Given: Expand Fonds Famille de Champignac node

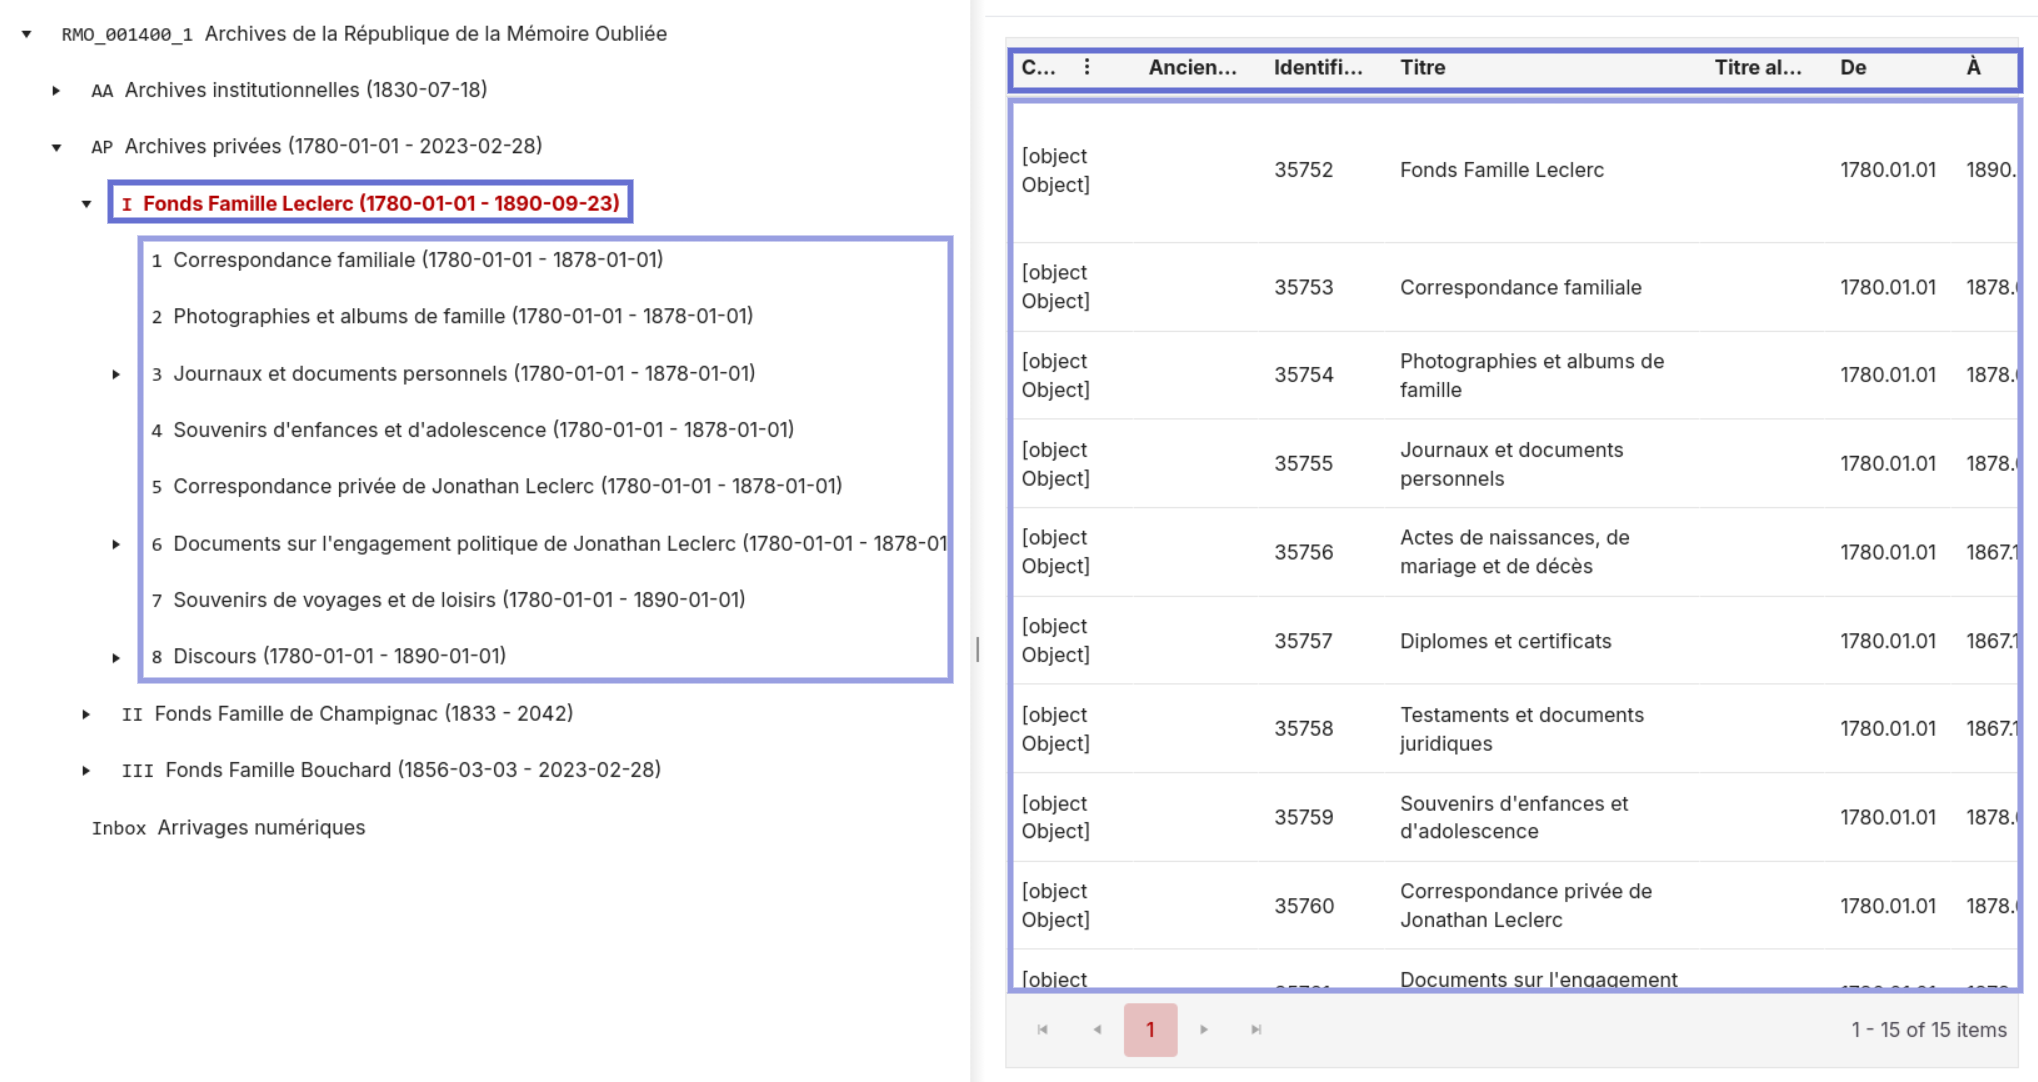Looking at the screenshot, I should (x=86, y=714).
